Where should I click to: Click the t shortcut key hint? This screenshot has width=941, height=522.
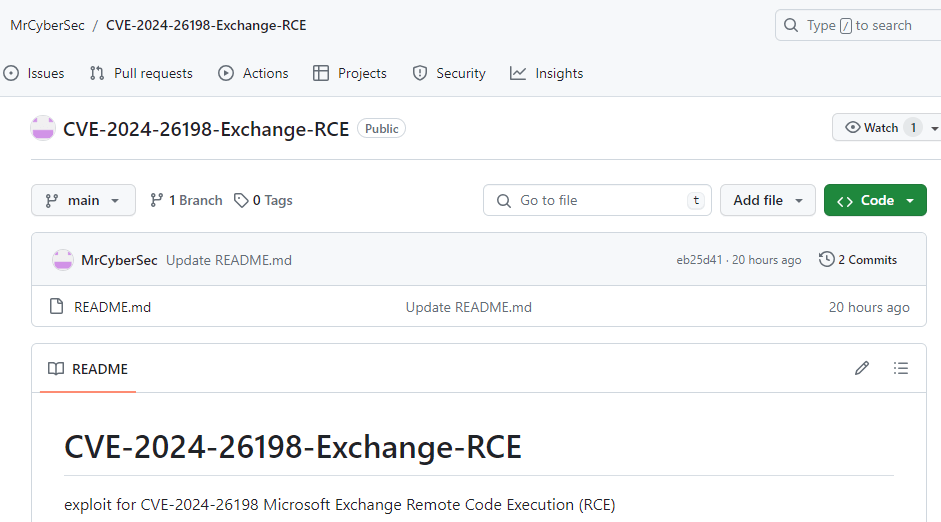(696, 200)
